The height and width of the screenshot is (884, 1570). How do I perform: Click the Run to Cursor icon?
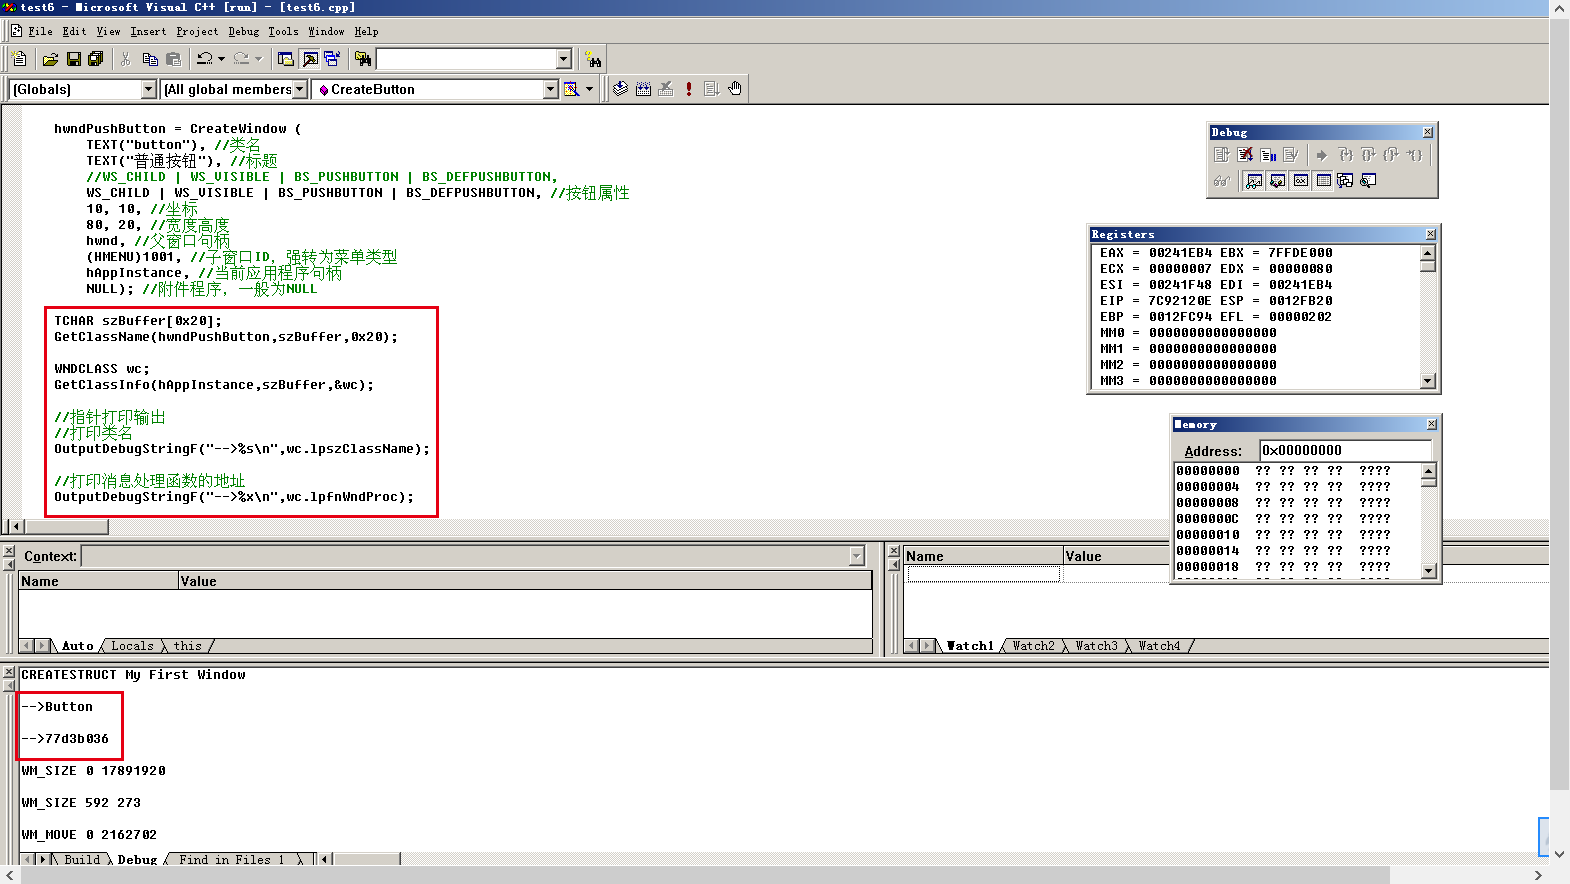(1415, 155)
